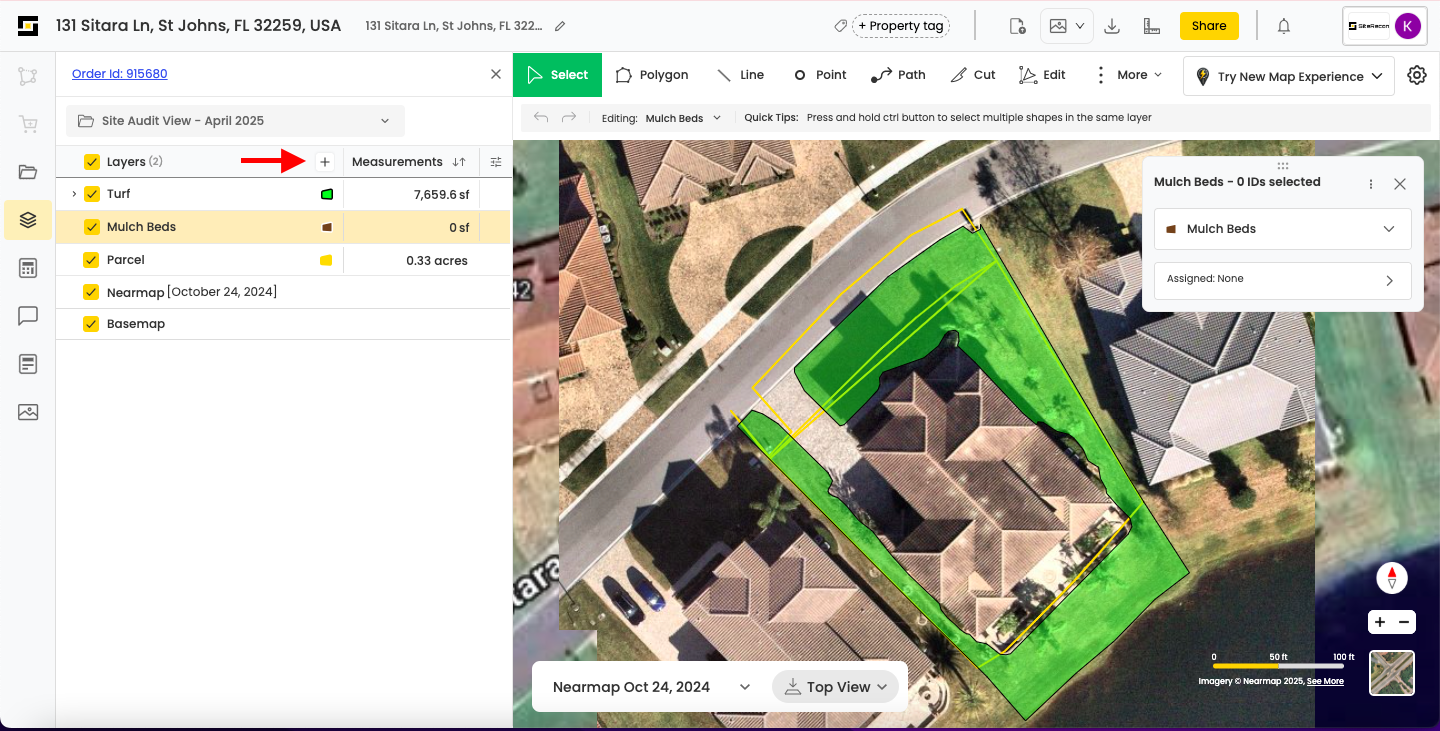Open the notifications bell
Image resolution: width=1440 pixels, height=731 pixels.
click(1284, 26)
